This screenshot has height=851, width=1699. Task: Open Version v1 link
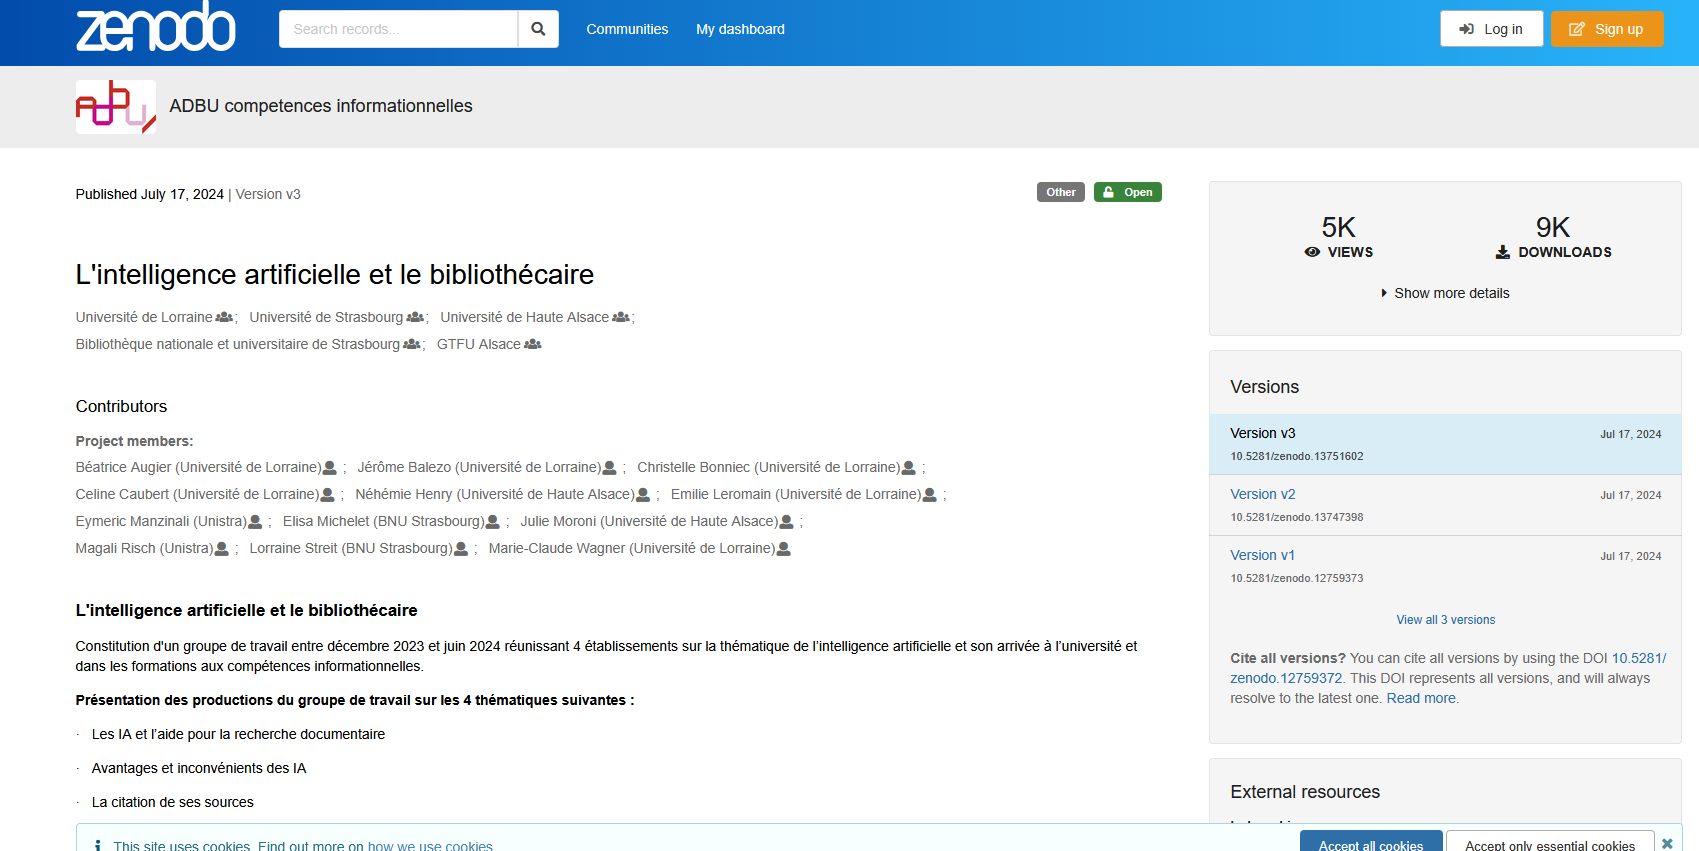pos(1263,555)
